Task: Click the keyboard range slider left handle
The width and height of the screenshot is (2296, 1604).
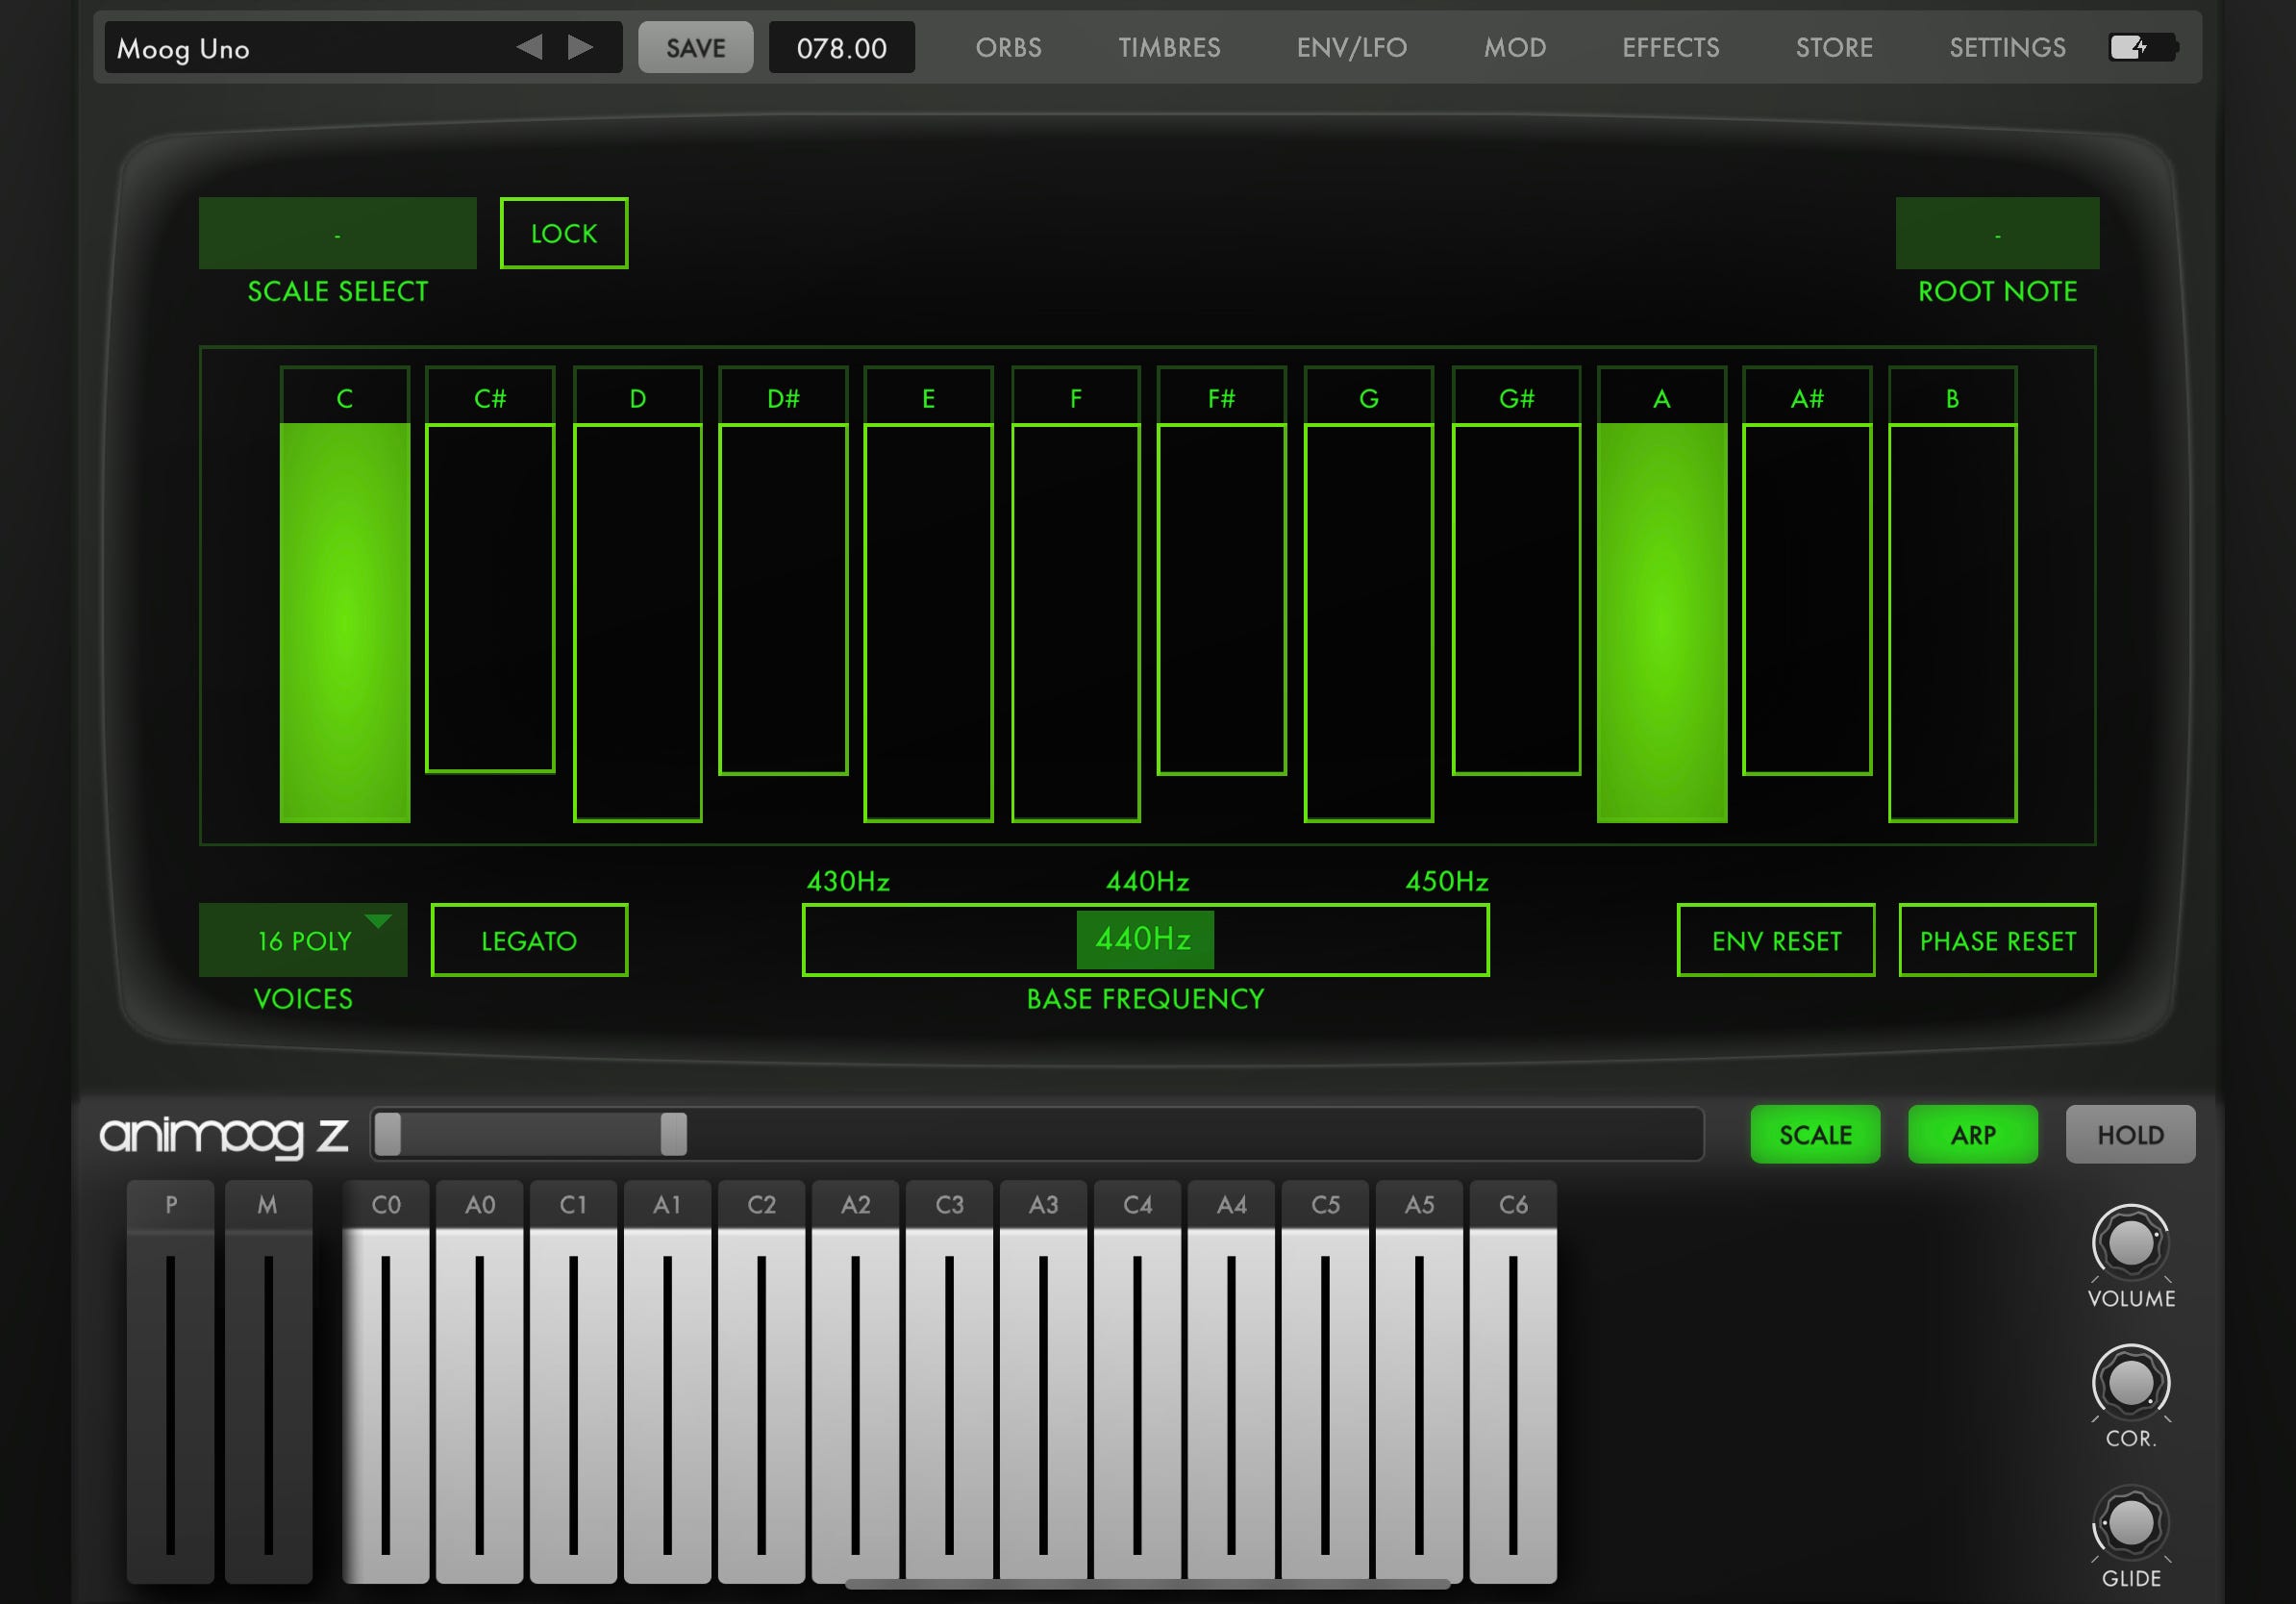Action: point(388,1134)
